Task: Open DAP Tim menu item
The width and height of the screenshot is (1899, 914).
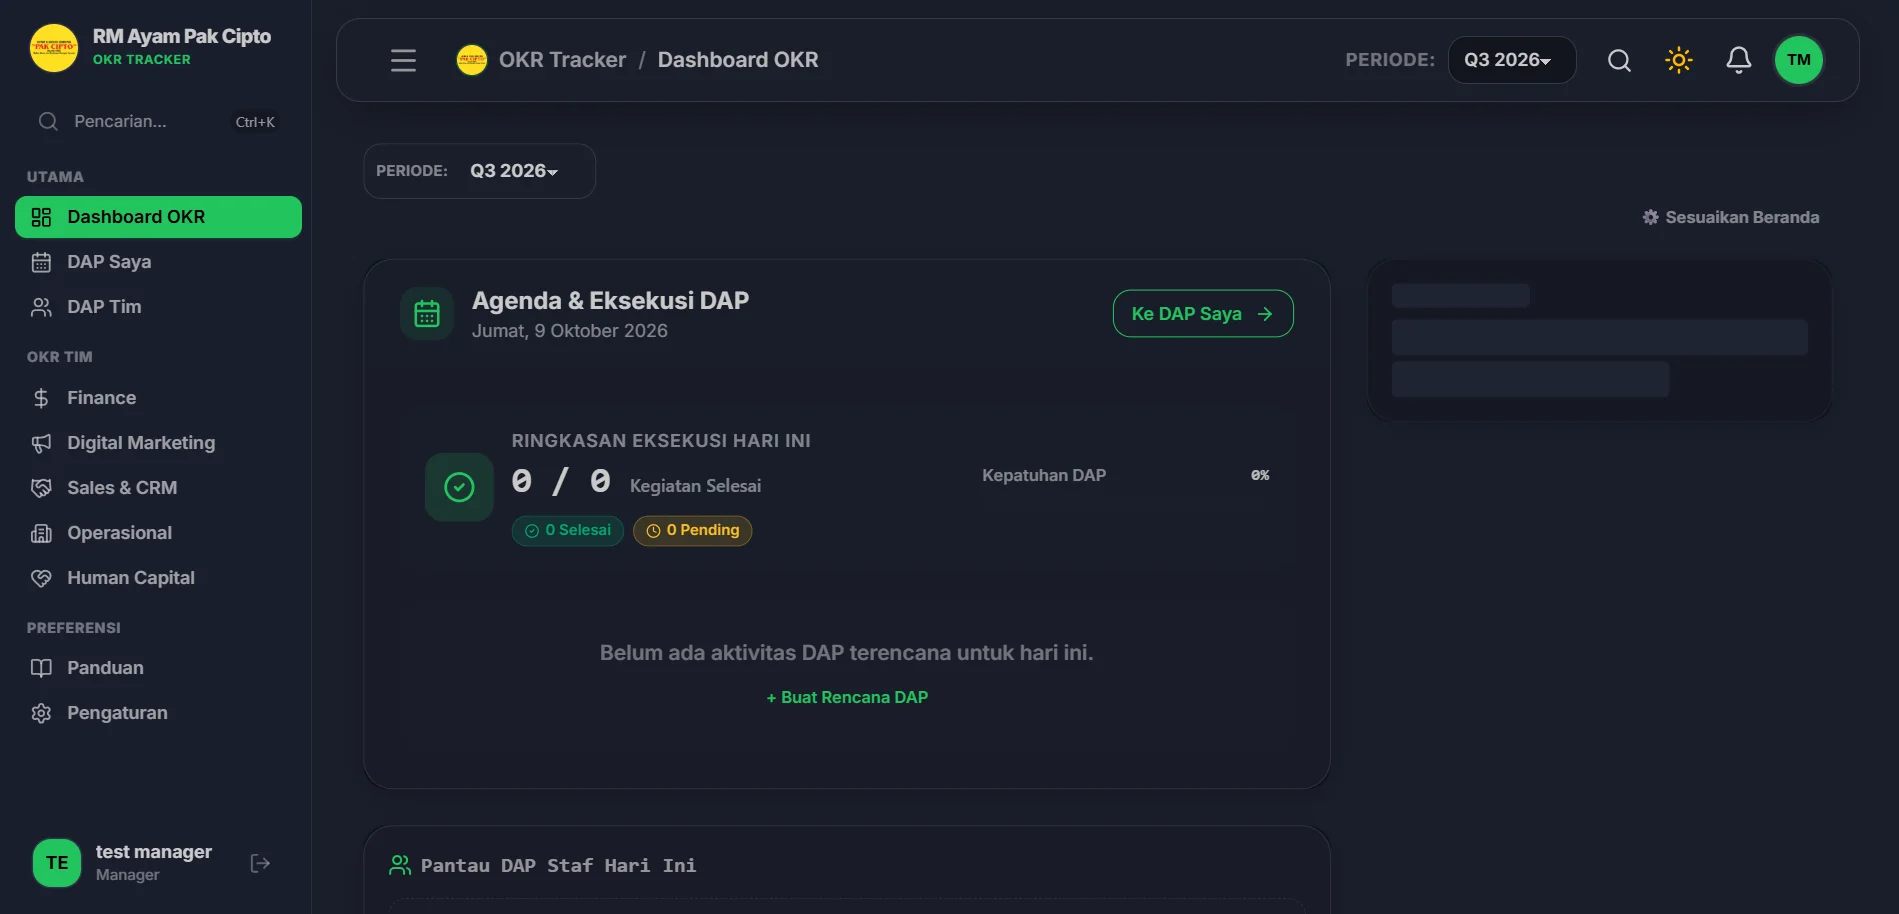Action: [158, 307]
